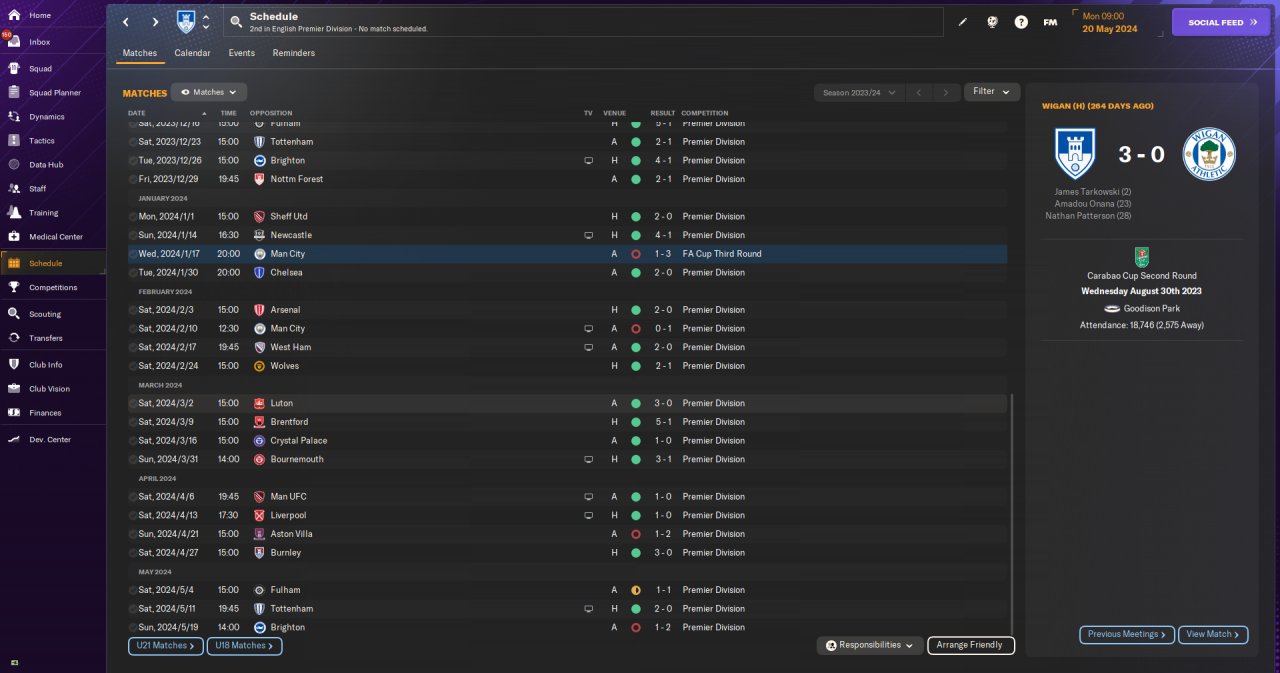The width and height of the screenshot is (1280, 673).
Task: Expand the Matches view dropdown
Action: 209,92
